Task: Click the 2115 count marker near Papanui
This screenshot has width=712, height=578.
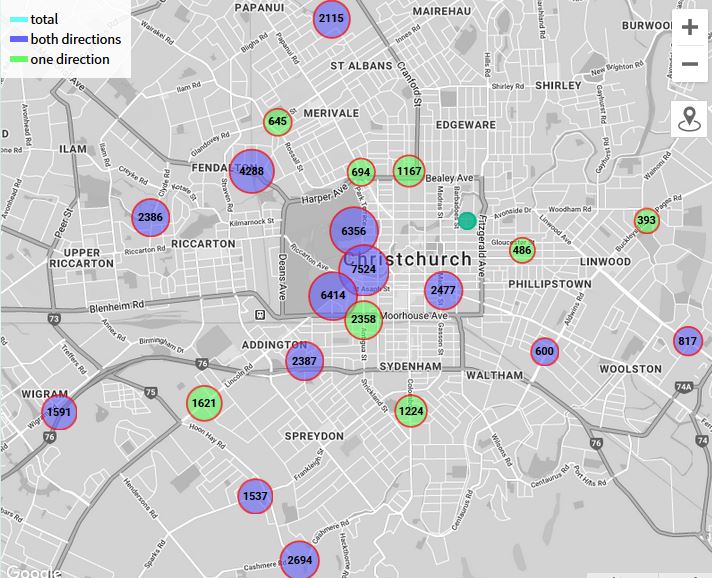Action: point(331,19)
